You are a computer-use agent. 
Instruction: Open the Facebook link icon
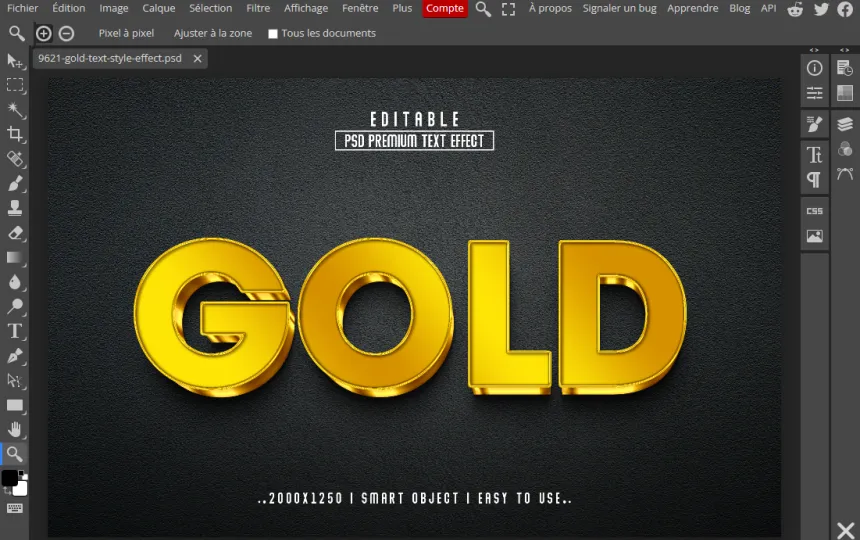[x=845, y=9]
